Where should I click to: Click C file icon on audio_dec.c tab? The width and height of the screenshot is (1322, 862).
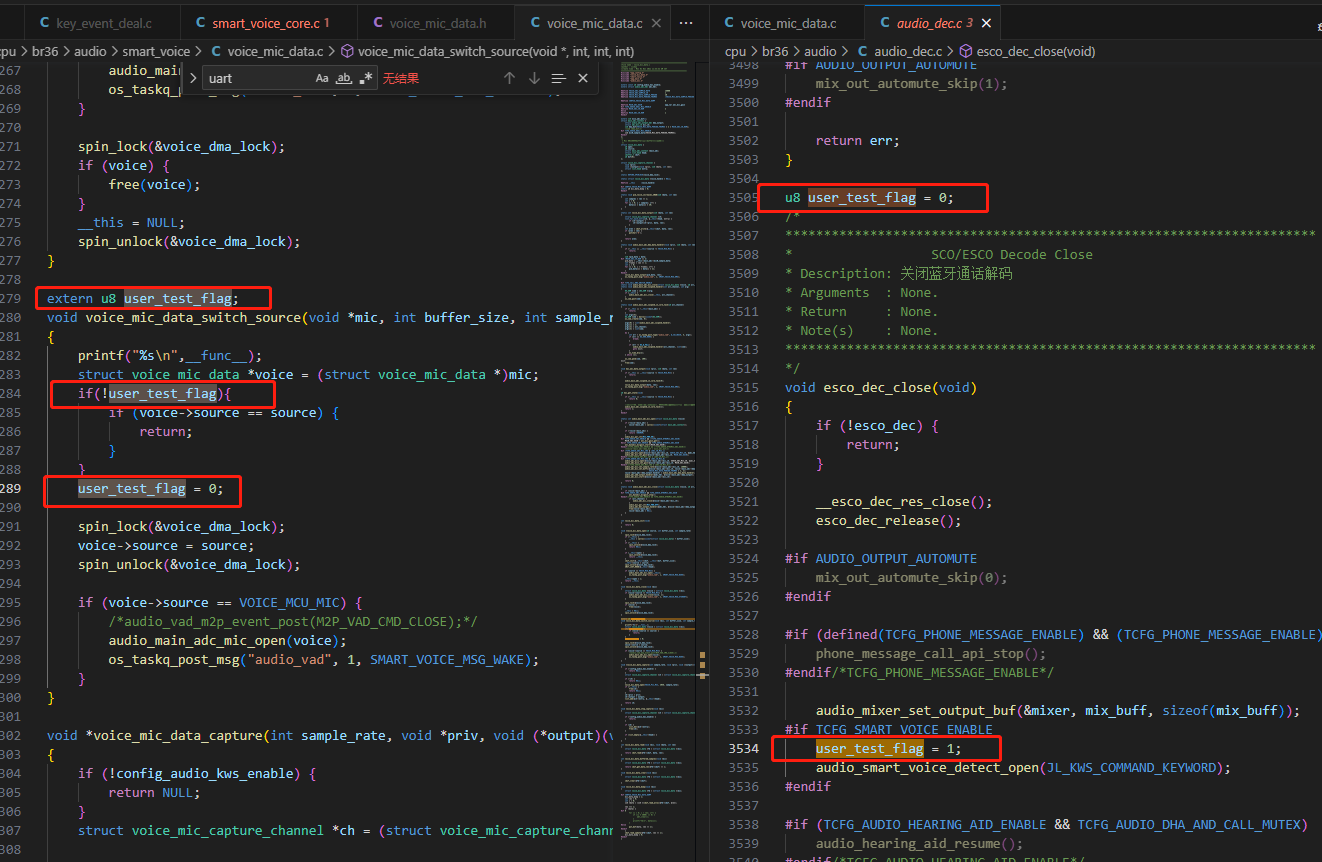coord(884,22)
